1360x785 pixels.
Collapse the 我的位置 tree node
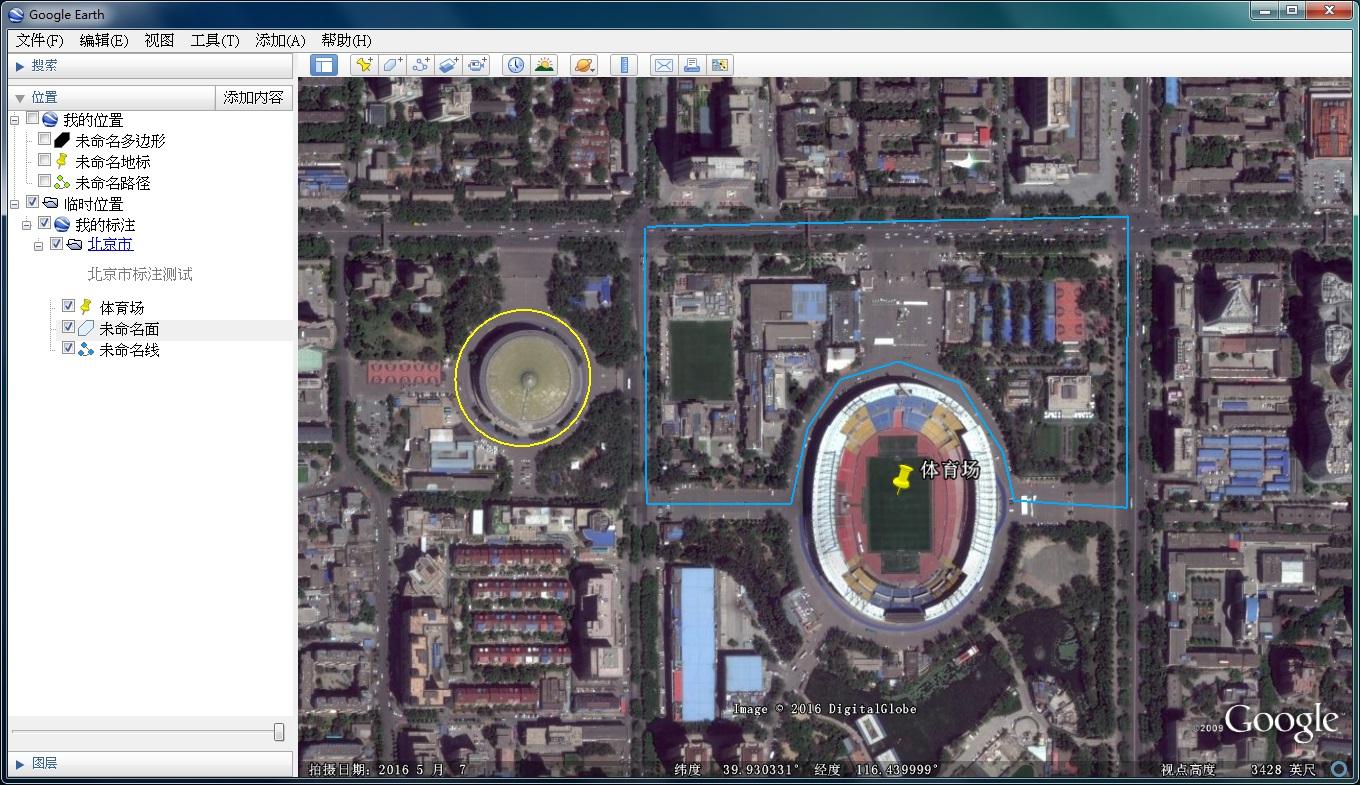(x=15, y=119)
